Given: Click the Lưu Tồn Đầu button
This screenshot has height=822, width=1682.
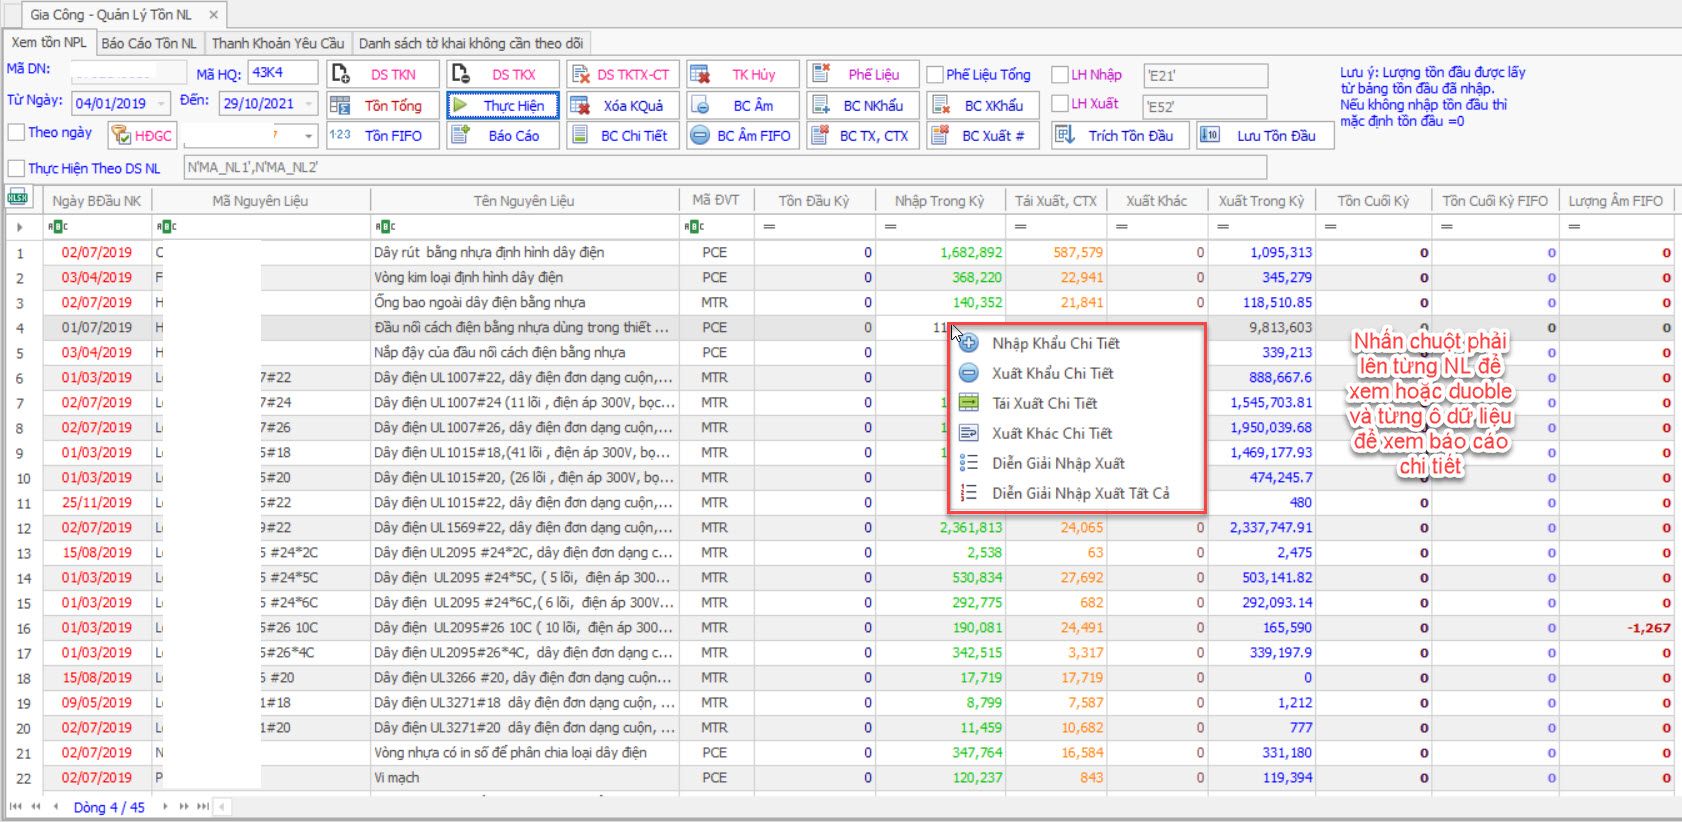Looking at the screenshot, I should tap(1265, 135).
